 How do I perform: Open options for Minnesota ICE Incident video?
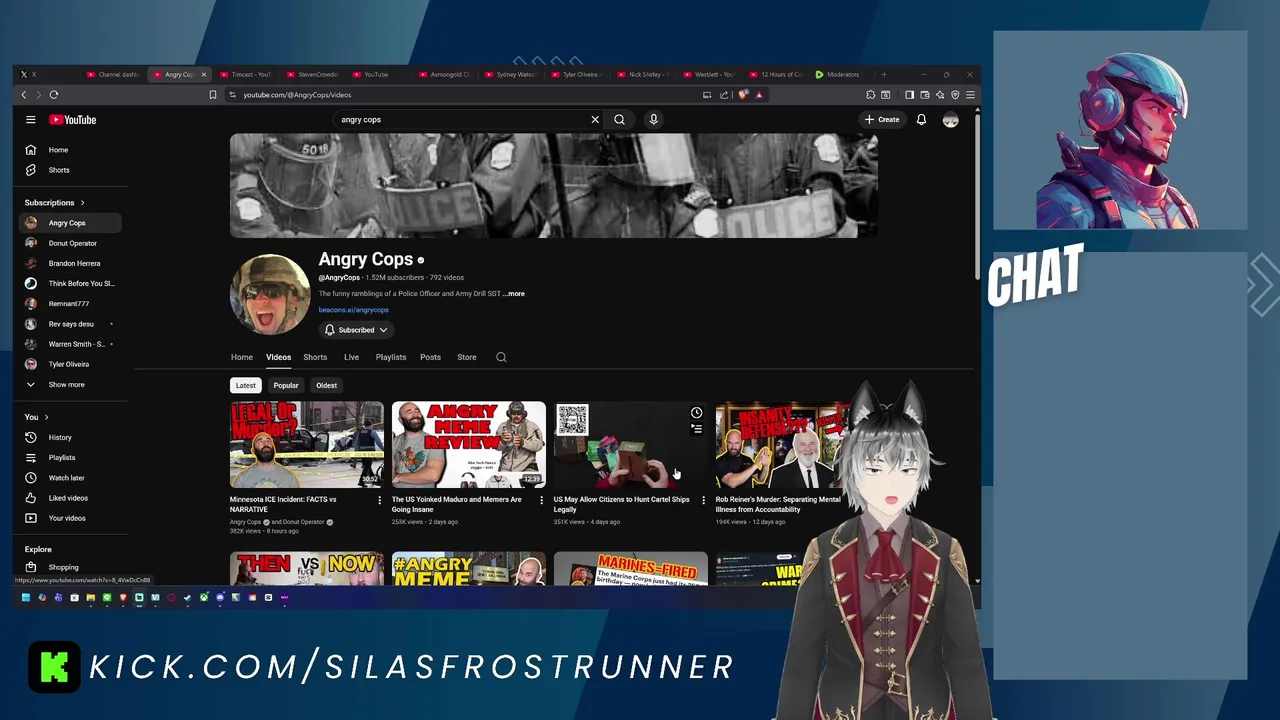[379, 500]
